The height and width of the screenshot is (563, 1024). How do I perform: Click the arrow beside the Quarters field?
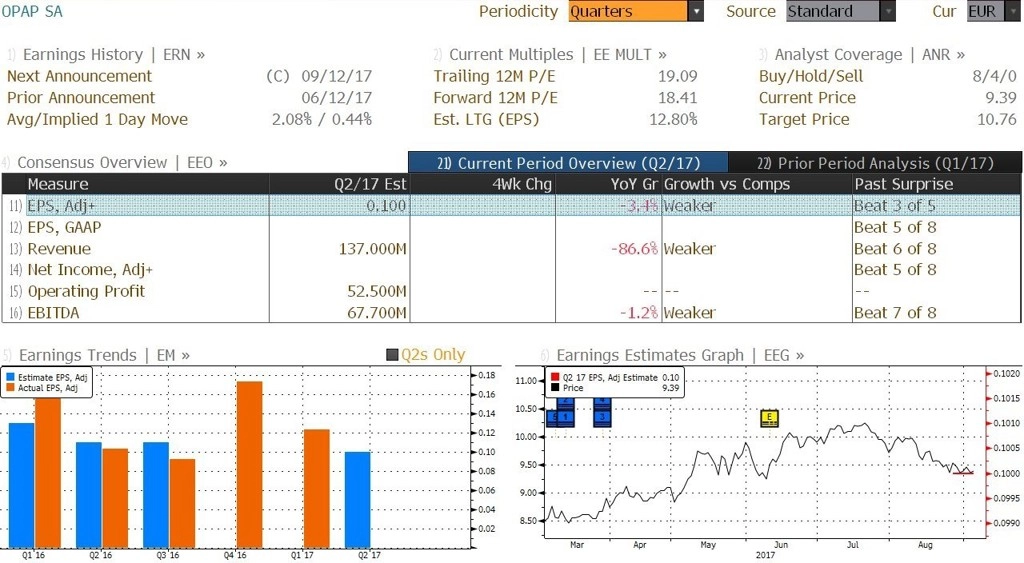pos(696,11)
